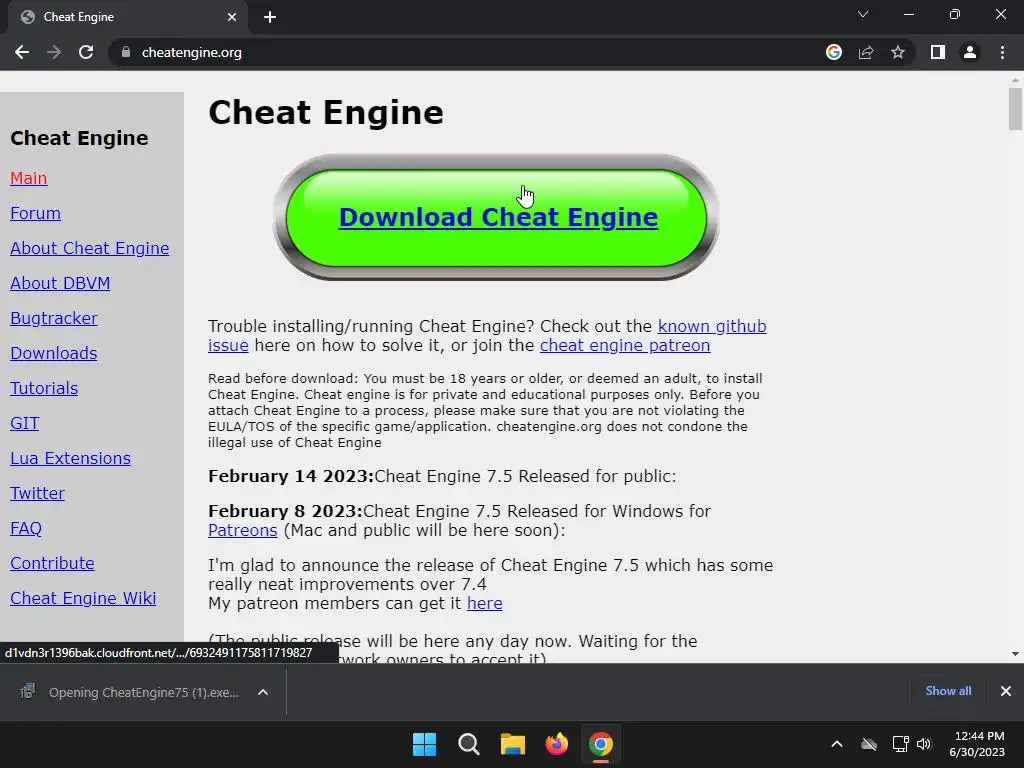Open the FAQ link
The height and width of the screenshot is (768, 1024).
pyautogui.click(x=26, y=528)
